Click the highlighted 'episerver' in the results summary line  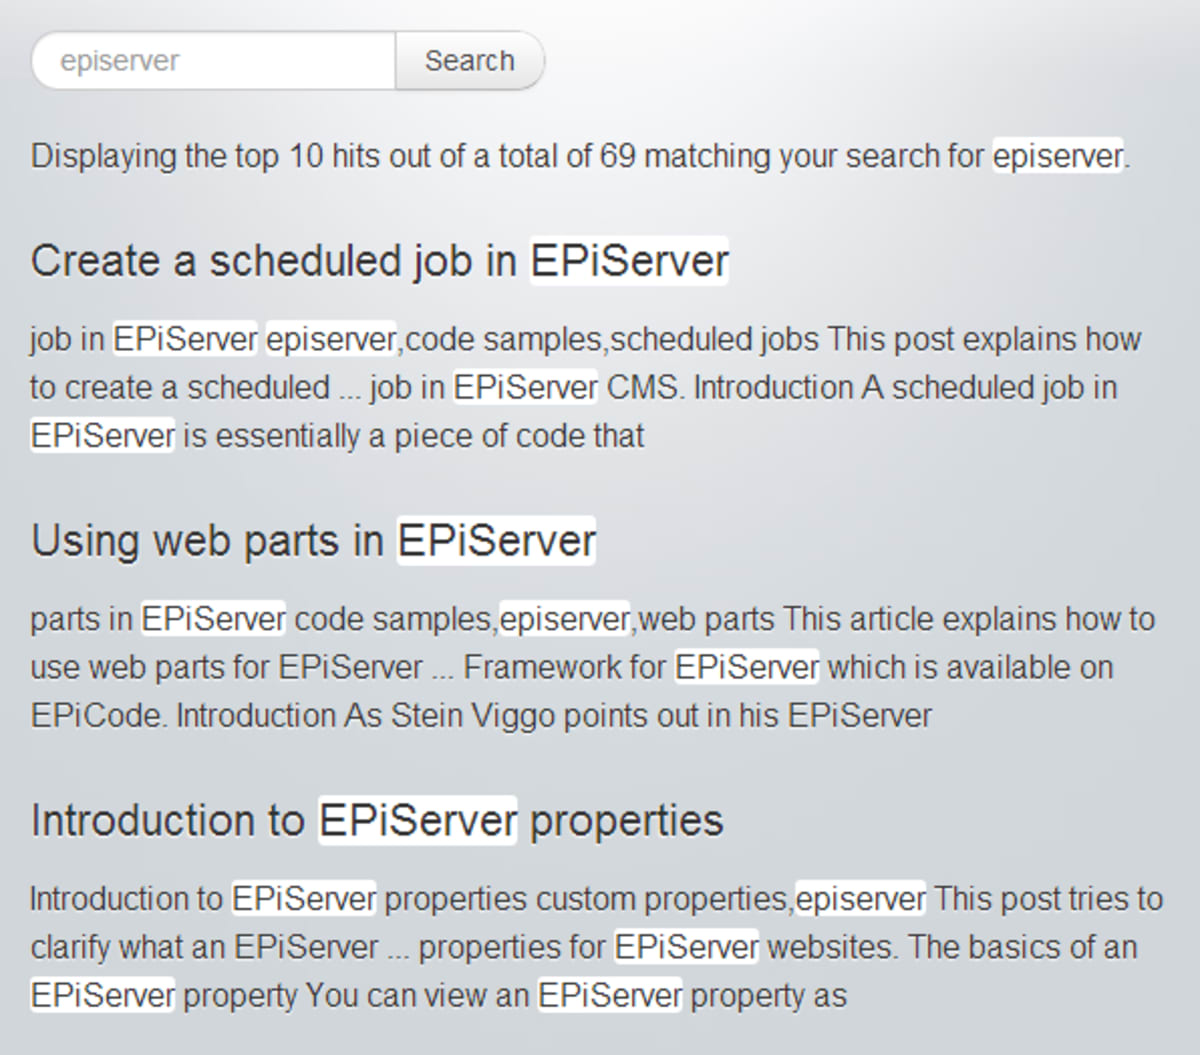[x=1057, y=156]
